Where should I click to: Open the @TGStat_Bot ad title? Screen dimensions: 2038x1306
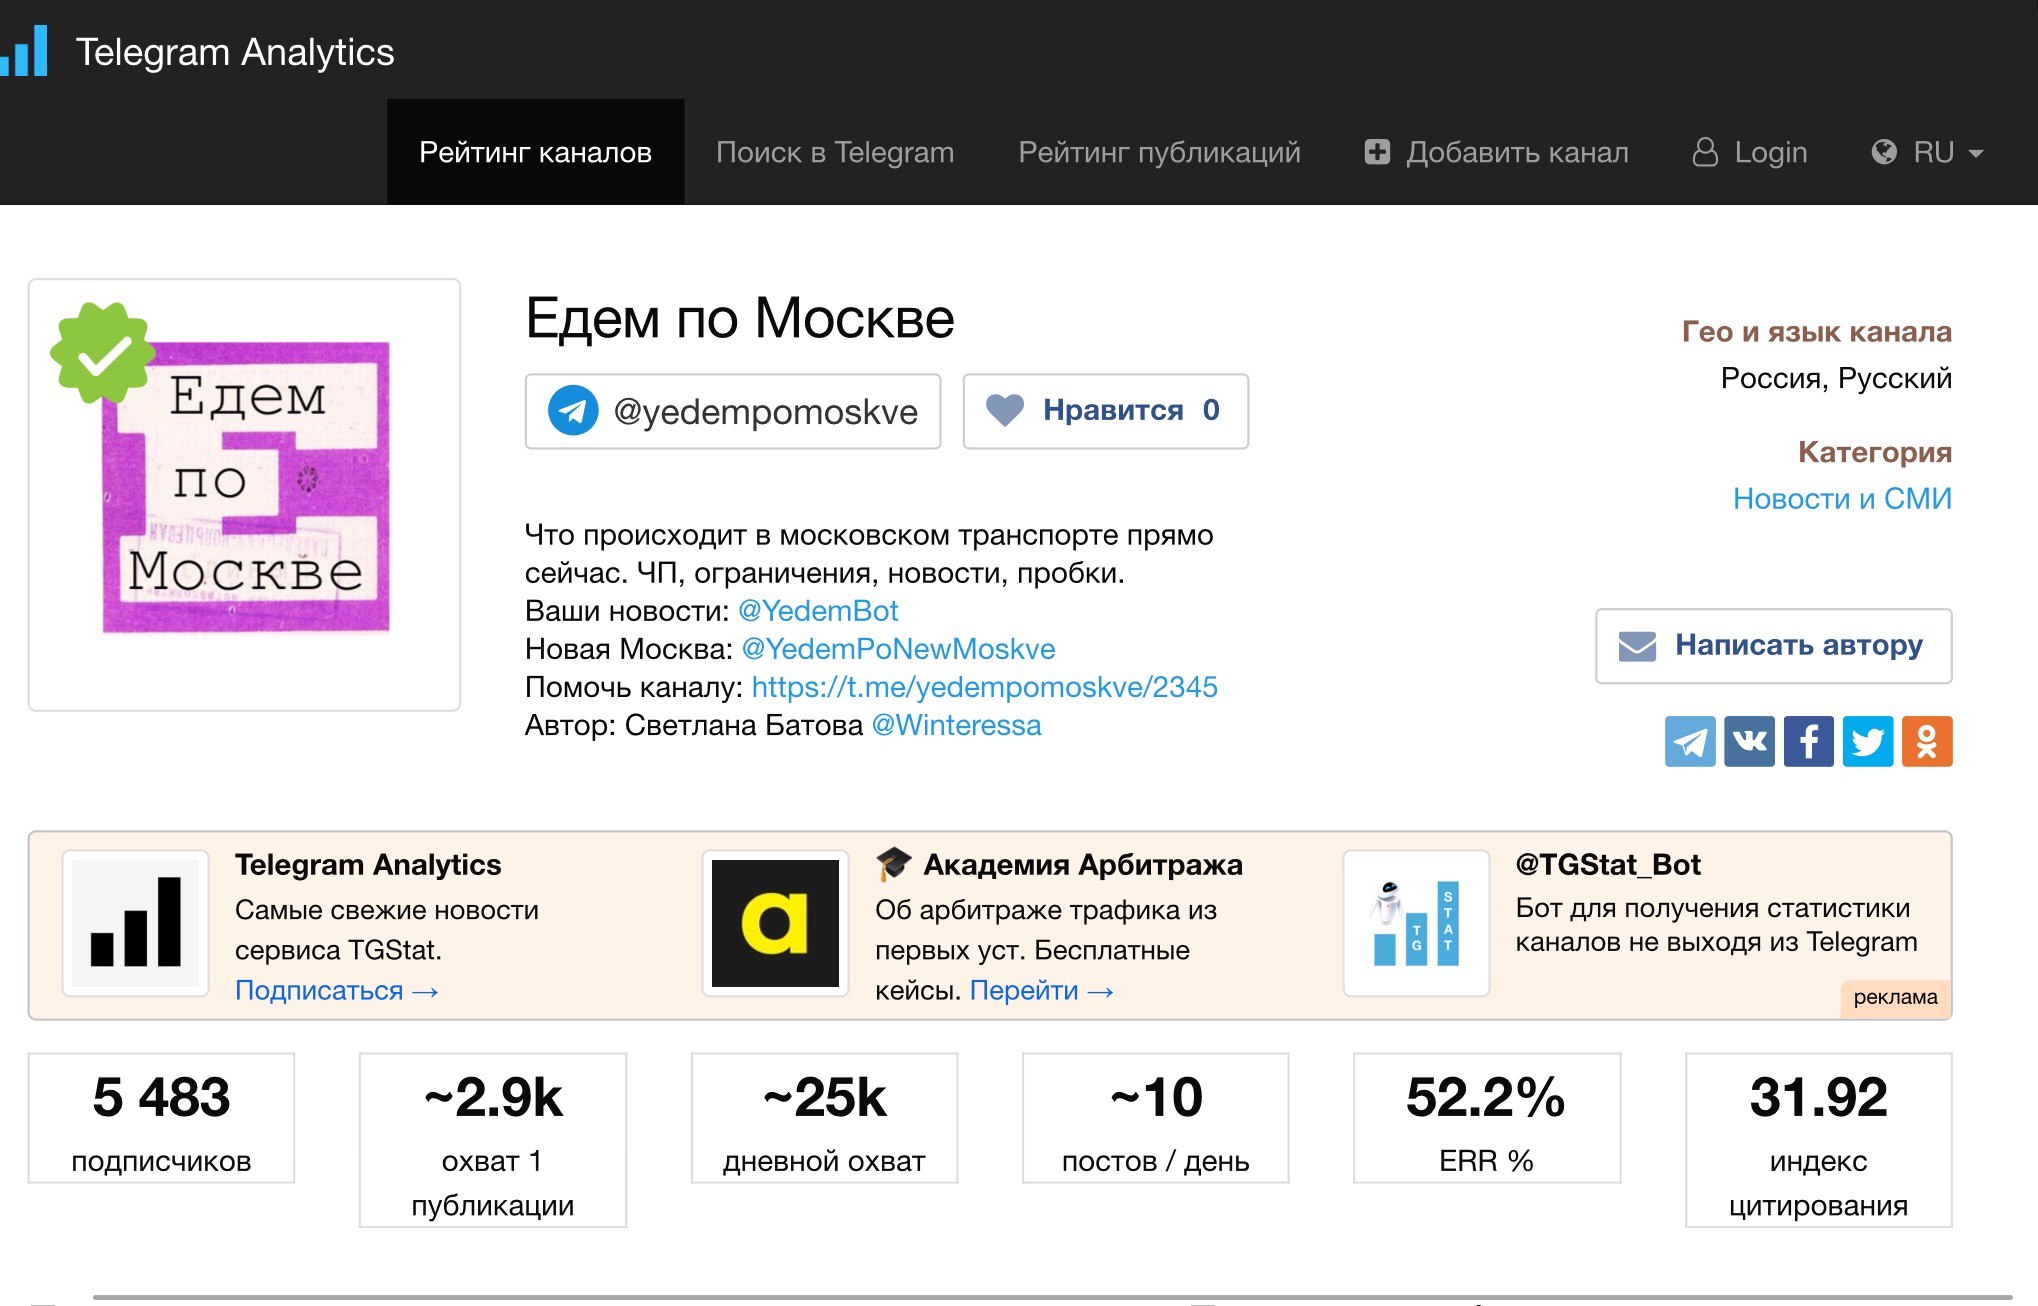coord(1608,864)
